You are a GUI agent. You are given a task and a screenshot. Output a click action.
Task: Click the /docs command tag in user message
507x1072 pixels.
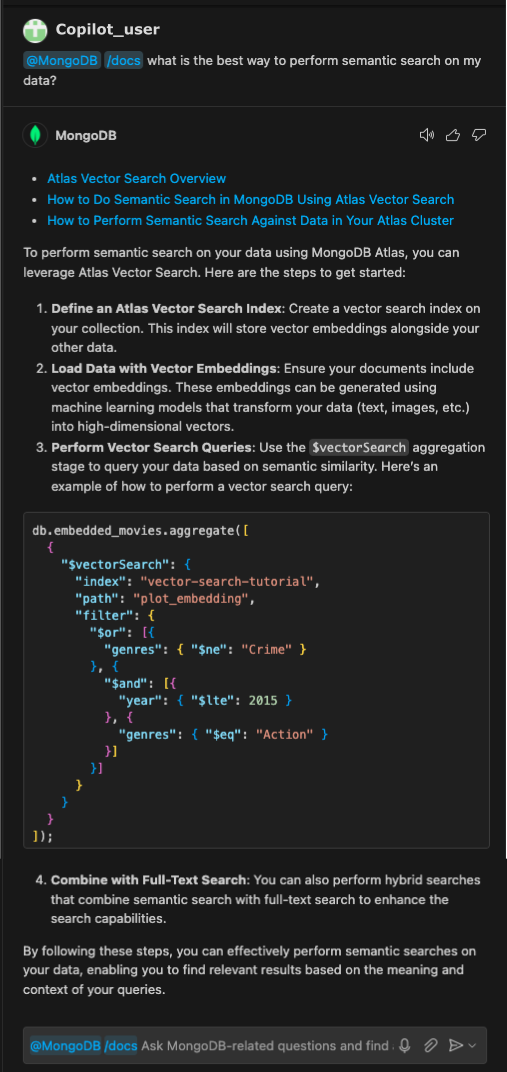pos(124,61)
